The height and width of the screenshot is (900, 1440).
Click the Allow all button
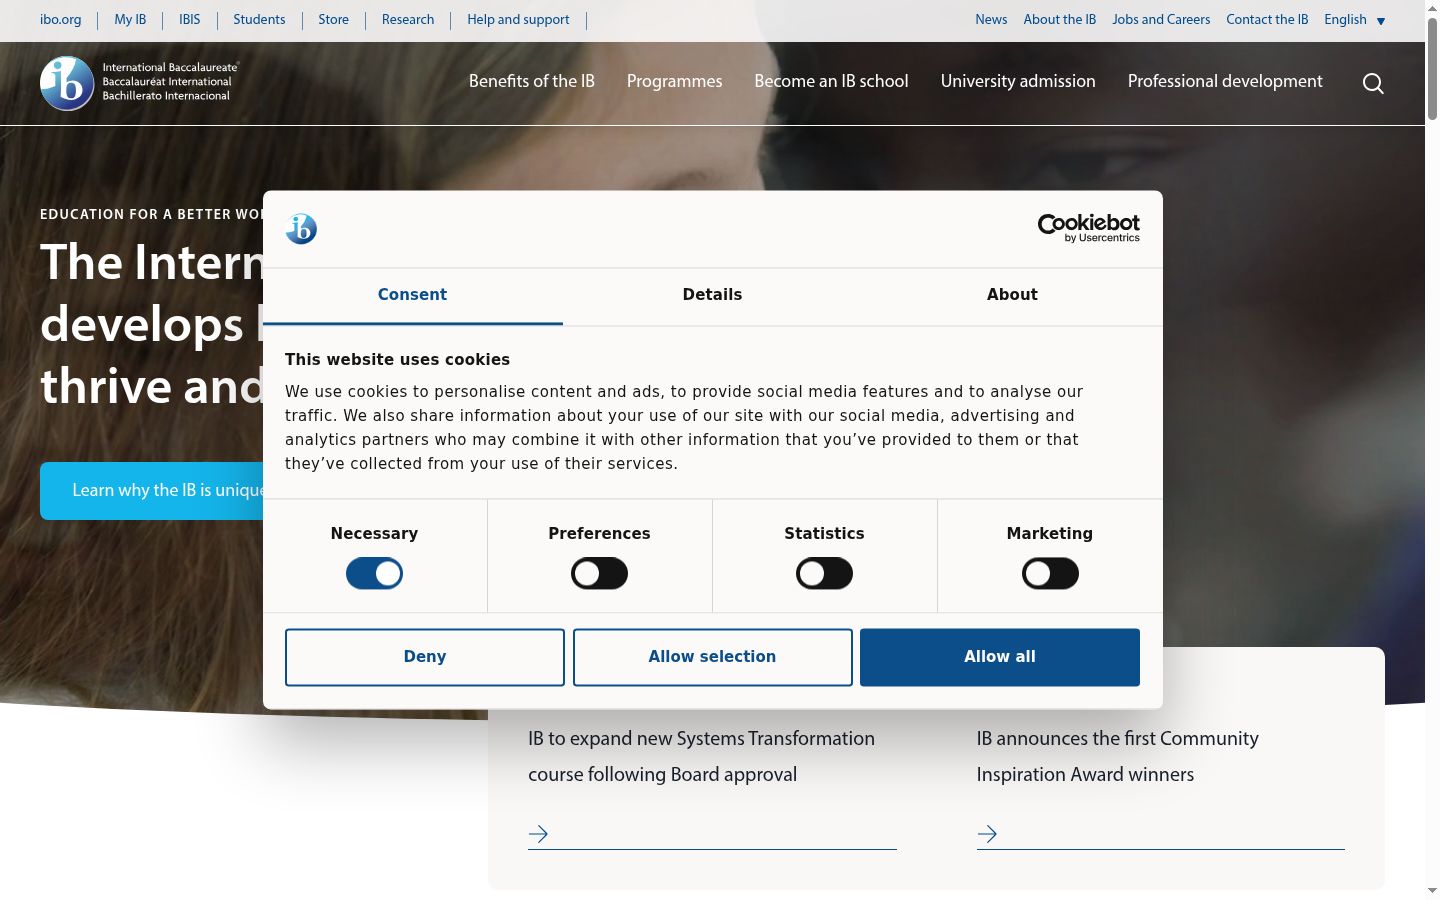(x=1000, y=657)
